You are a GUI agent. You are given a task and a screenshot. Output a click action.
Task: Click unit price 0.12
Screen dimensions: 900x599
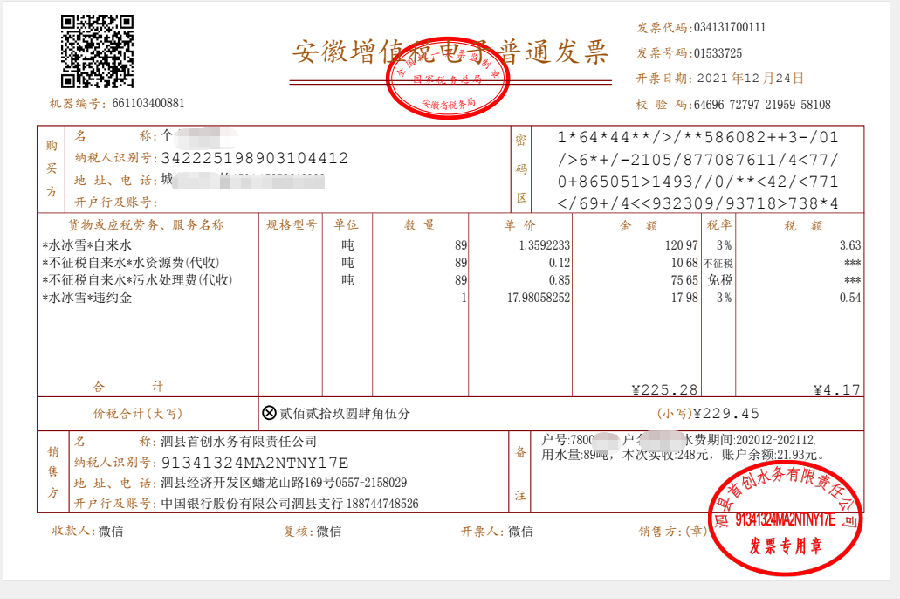click(x=559, y=263)
